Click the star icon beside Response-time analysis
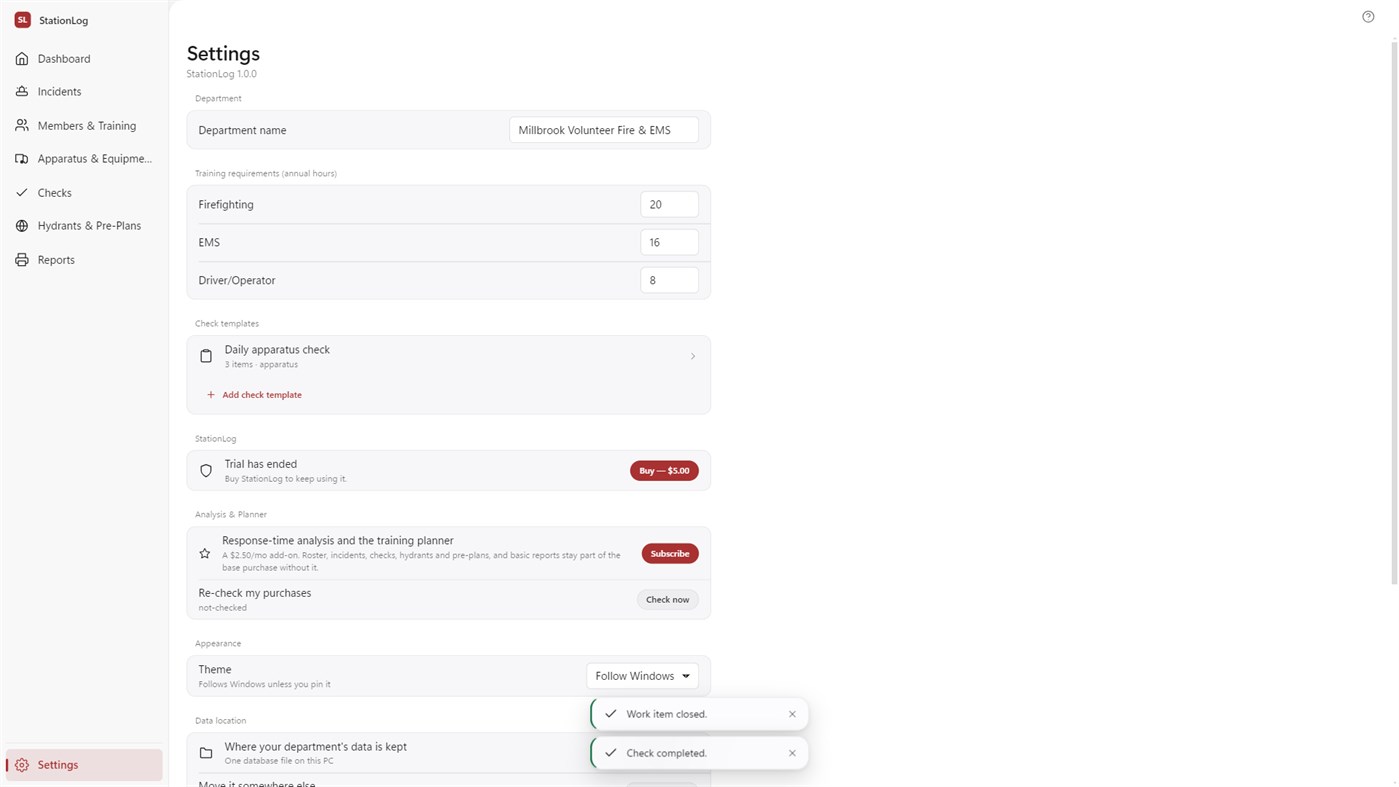This screenshot has width=1399, height=787. pyautogui.click(x=205, y=553)
